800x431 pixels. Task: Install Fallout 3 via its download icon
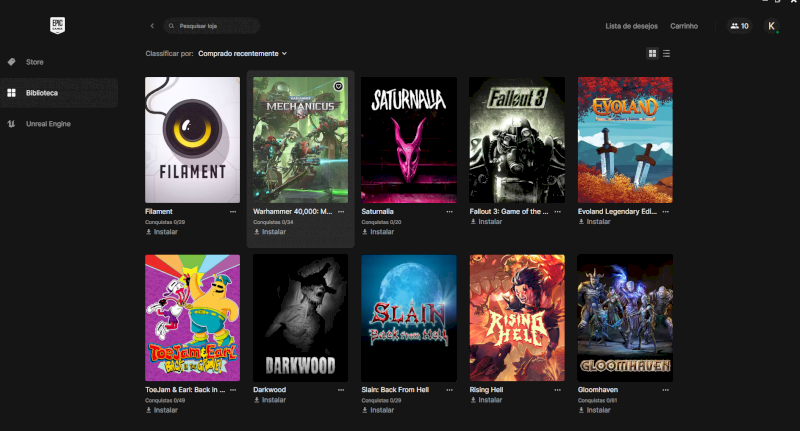pyautogui.click(x=473, y=222)
